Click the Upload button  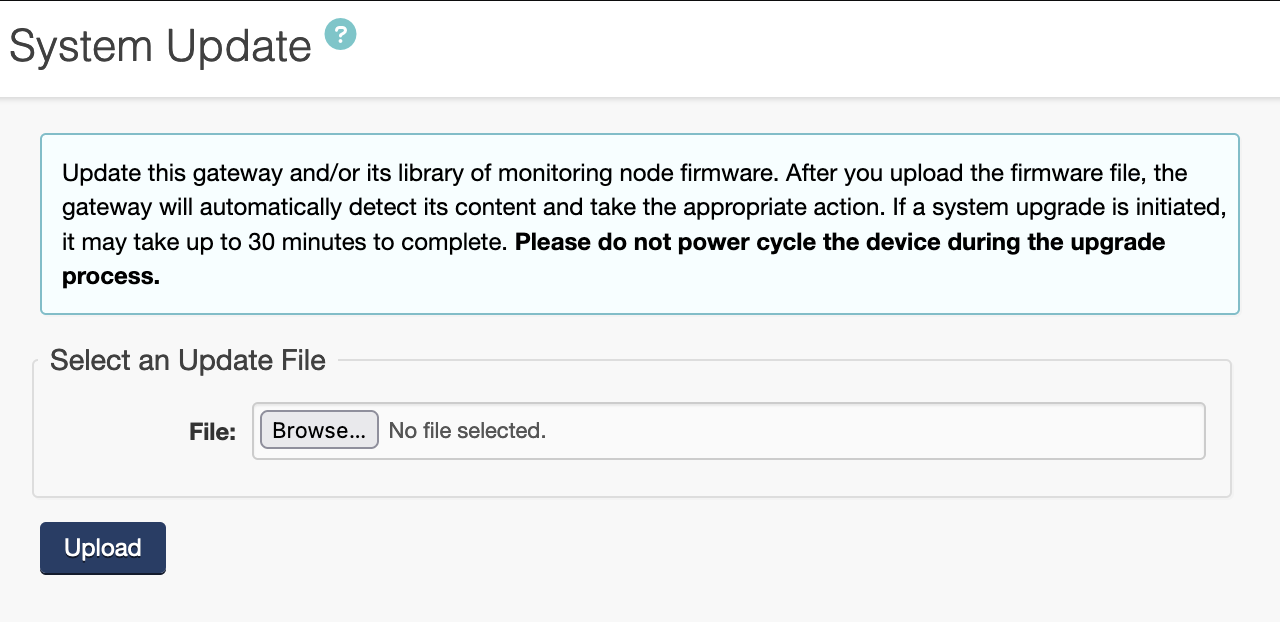pyautogui.click(x=103, y=548)
